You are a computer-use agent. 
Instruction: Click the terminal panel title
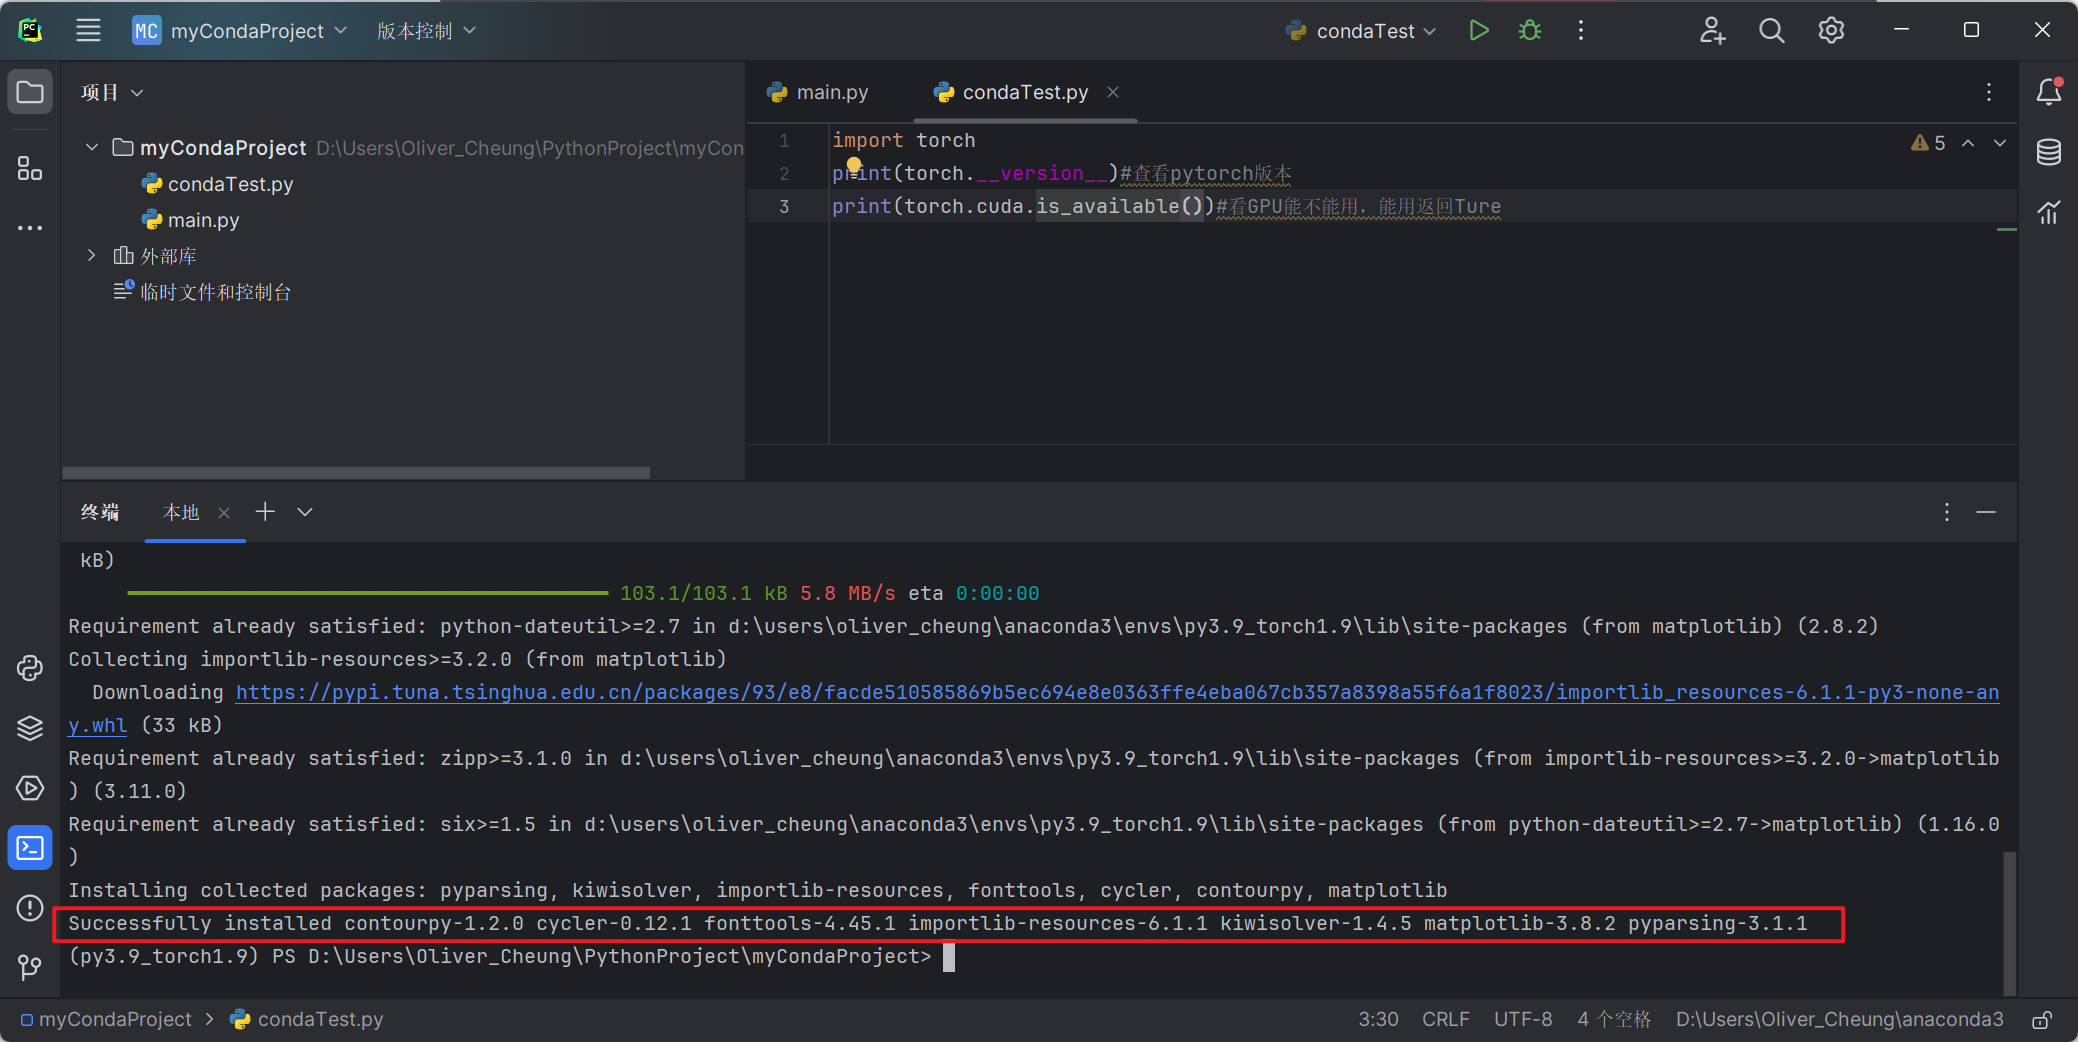pyautogui.click(x=100, y=512)
